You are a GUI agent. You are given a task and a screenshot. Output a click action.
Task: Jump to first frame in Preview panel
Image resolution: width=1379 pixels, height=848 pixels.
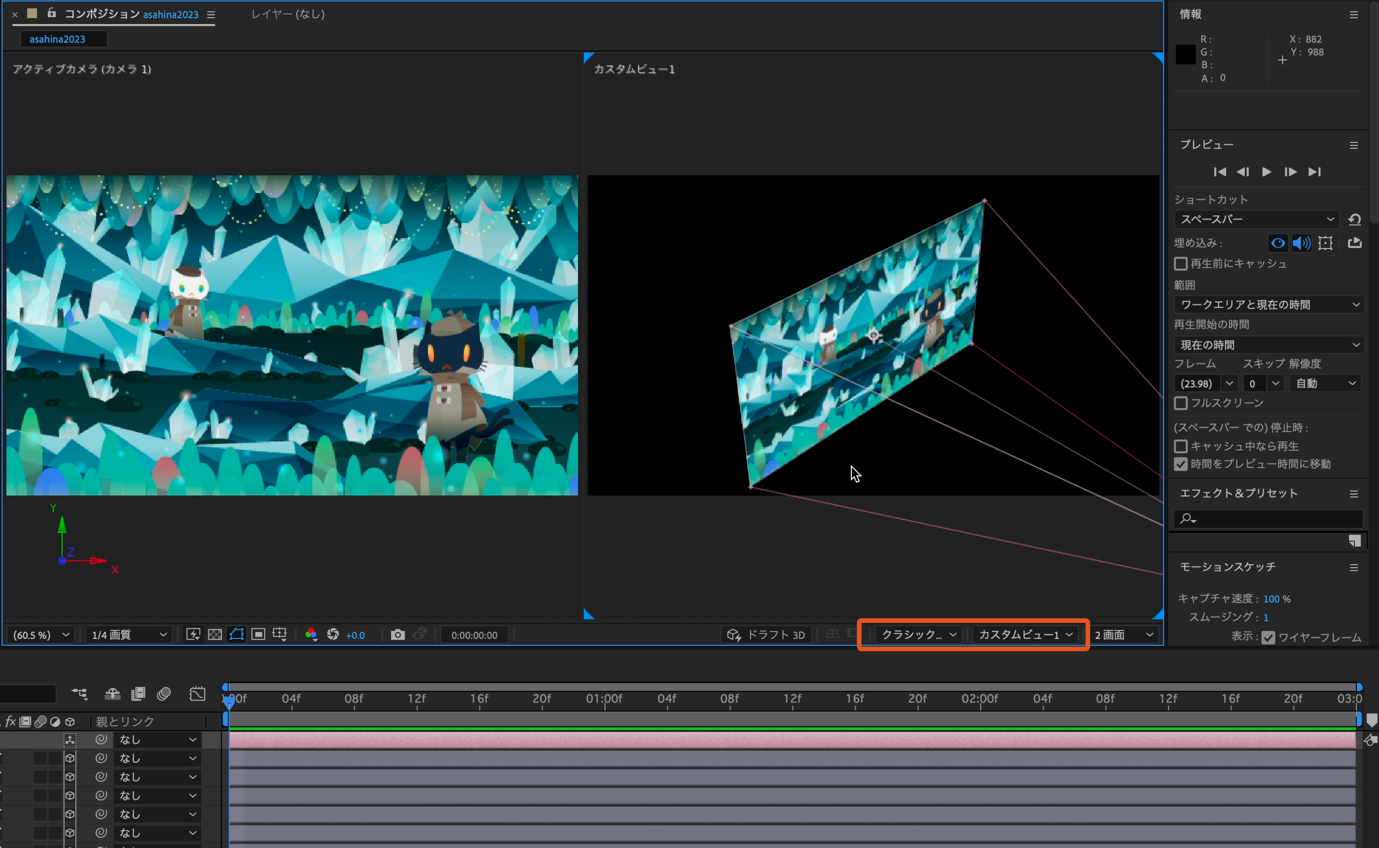[1219, 172]
